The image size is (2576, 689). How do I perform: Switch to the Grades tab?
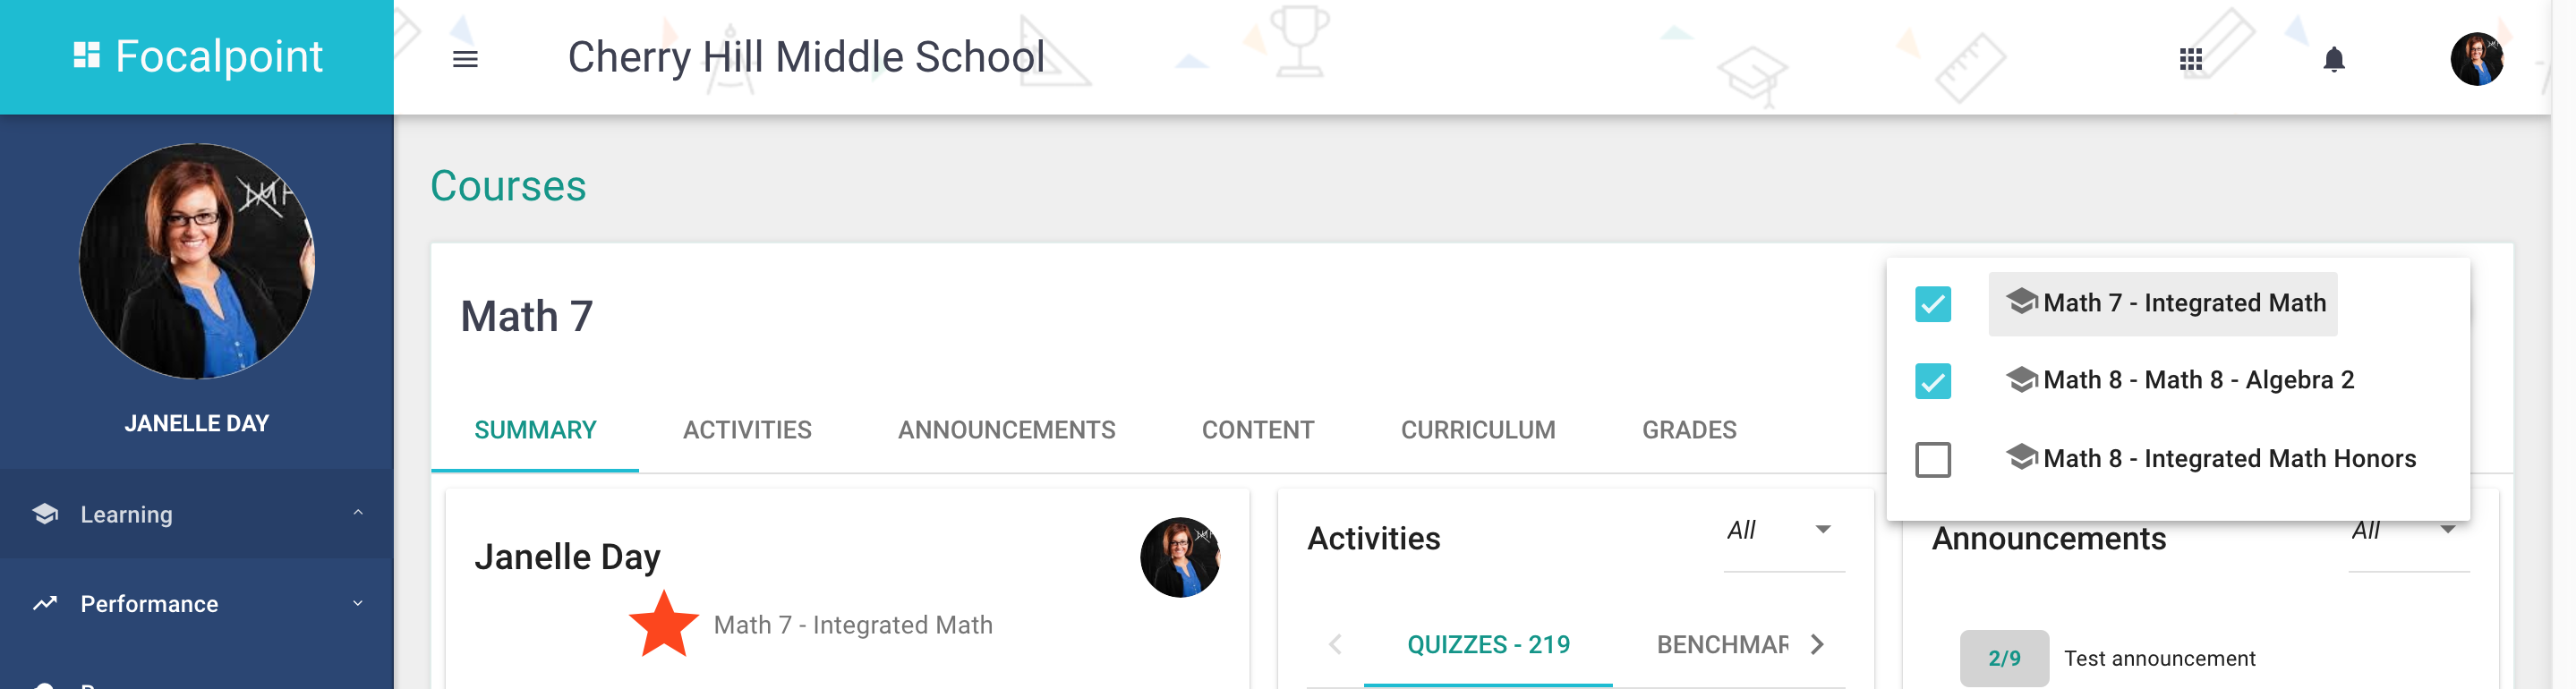tap(1689, 430)
